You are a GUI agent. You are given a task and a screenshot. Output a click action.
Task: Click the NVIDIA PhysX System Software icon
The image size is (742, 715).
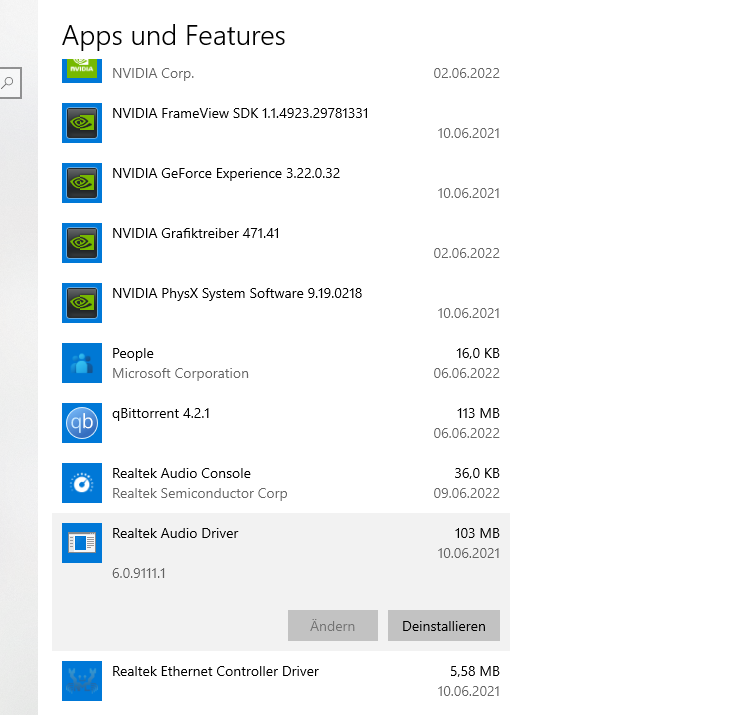pos(82,303)
